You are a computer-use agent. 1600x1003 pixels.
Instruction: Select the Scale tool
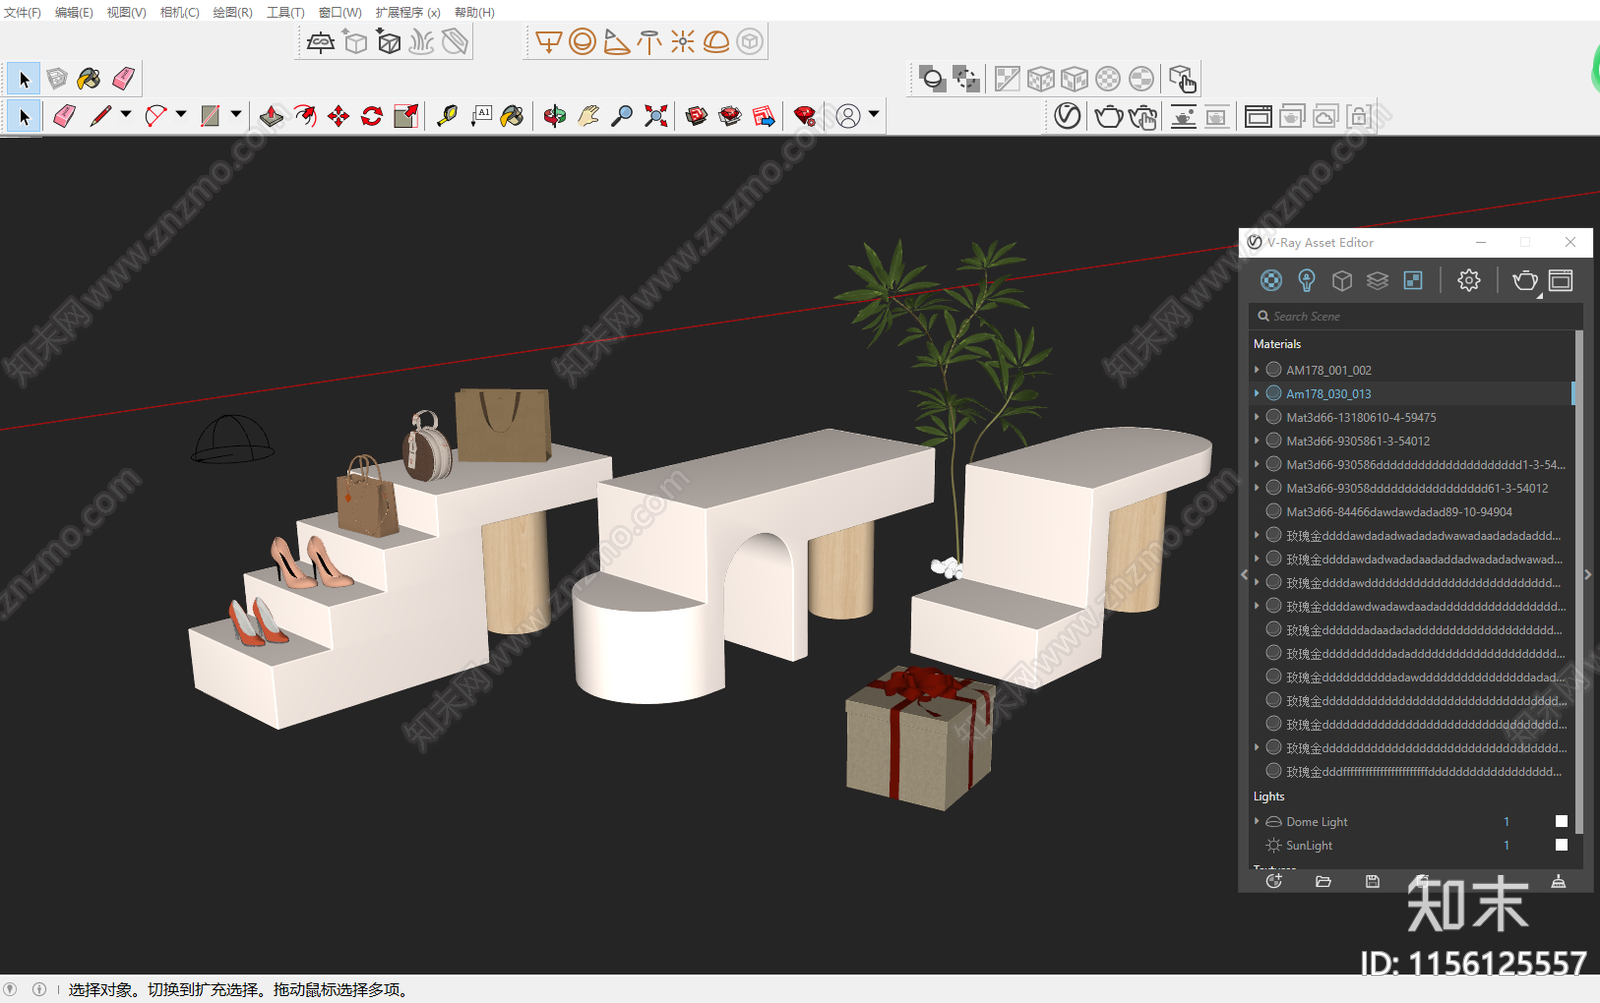[x=406, y=116]
